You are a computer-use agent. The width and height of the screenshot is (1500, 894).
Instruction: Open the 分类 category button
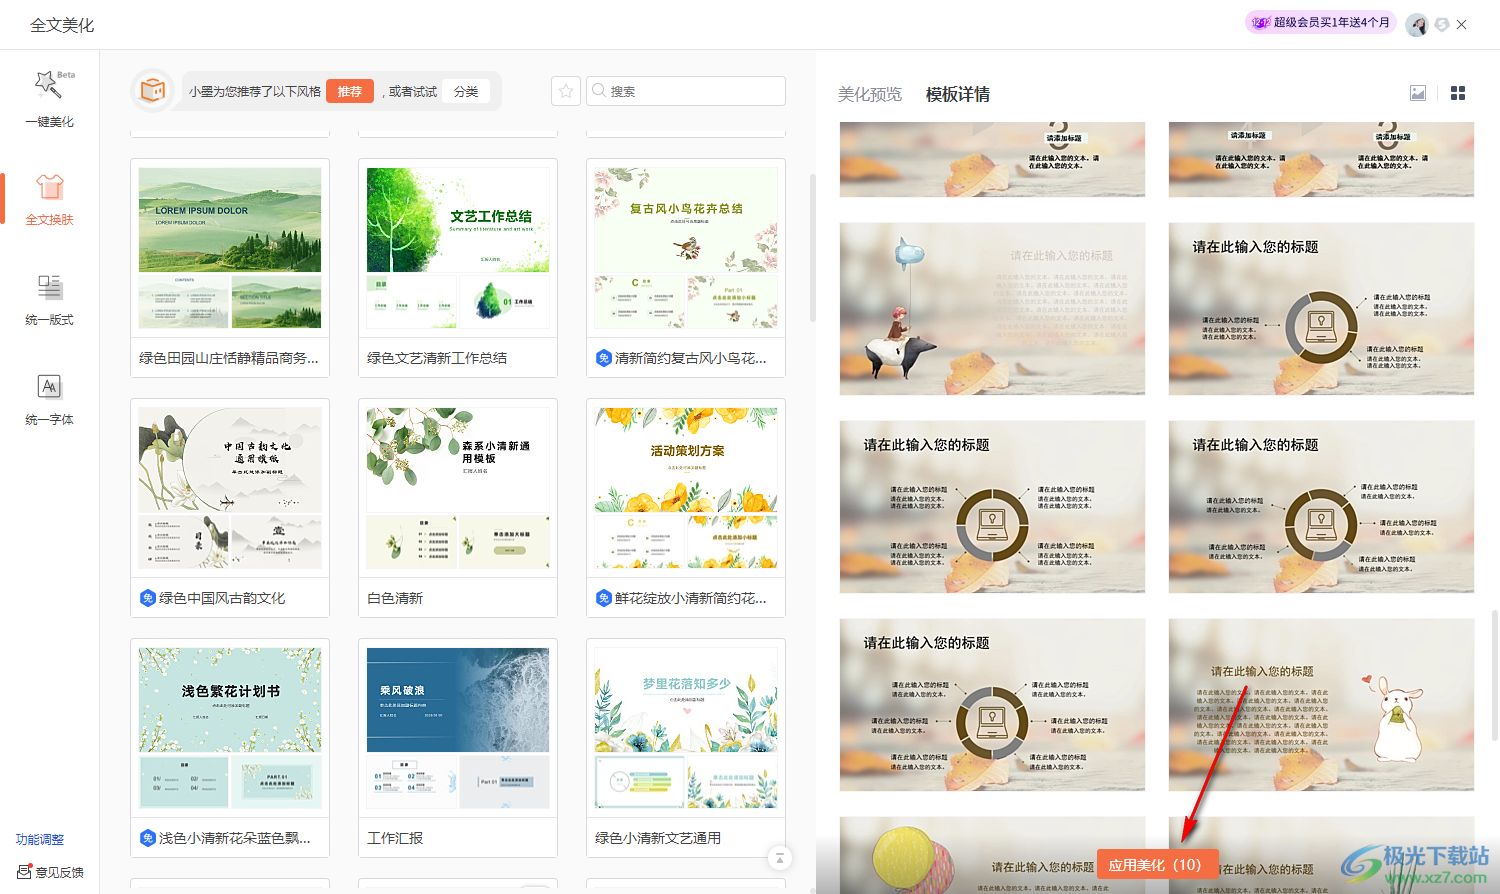[466, 92]
